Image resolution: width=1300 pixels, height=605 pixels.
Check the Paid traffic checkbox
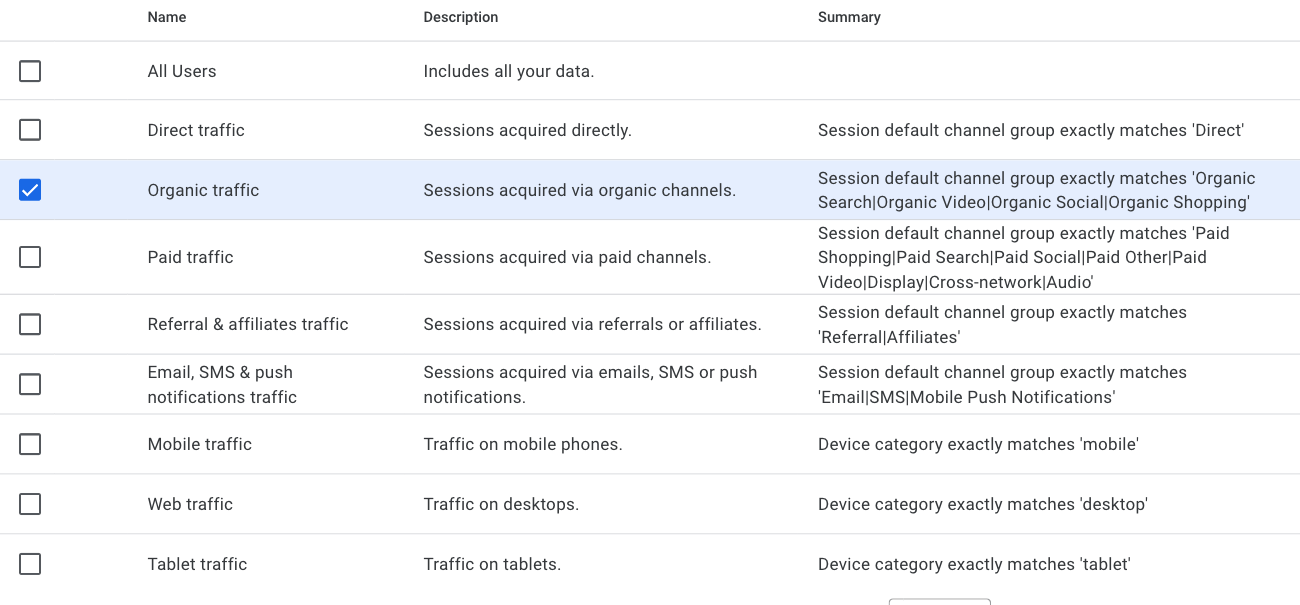click(30, 257)
